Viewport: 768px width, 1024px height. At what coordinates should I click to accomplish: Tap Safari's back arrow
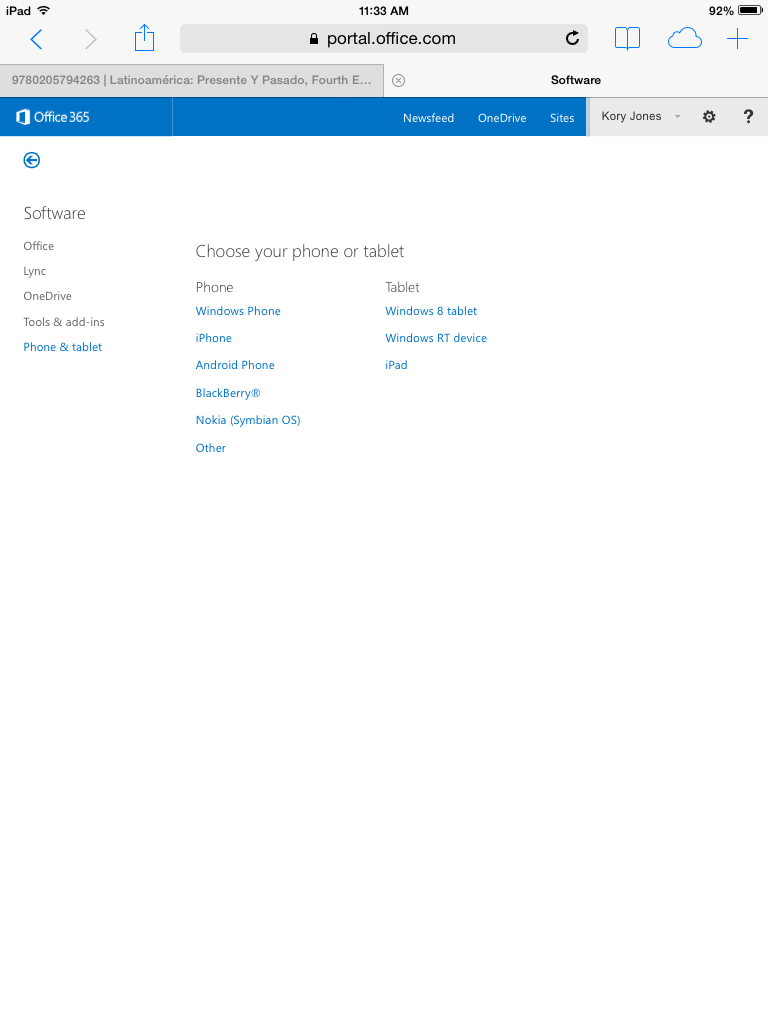[x=37, y=39]
